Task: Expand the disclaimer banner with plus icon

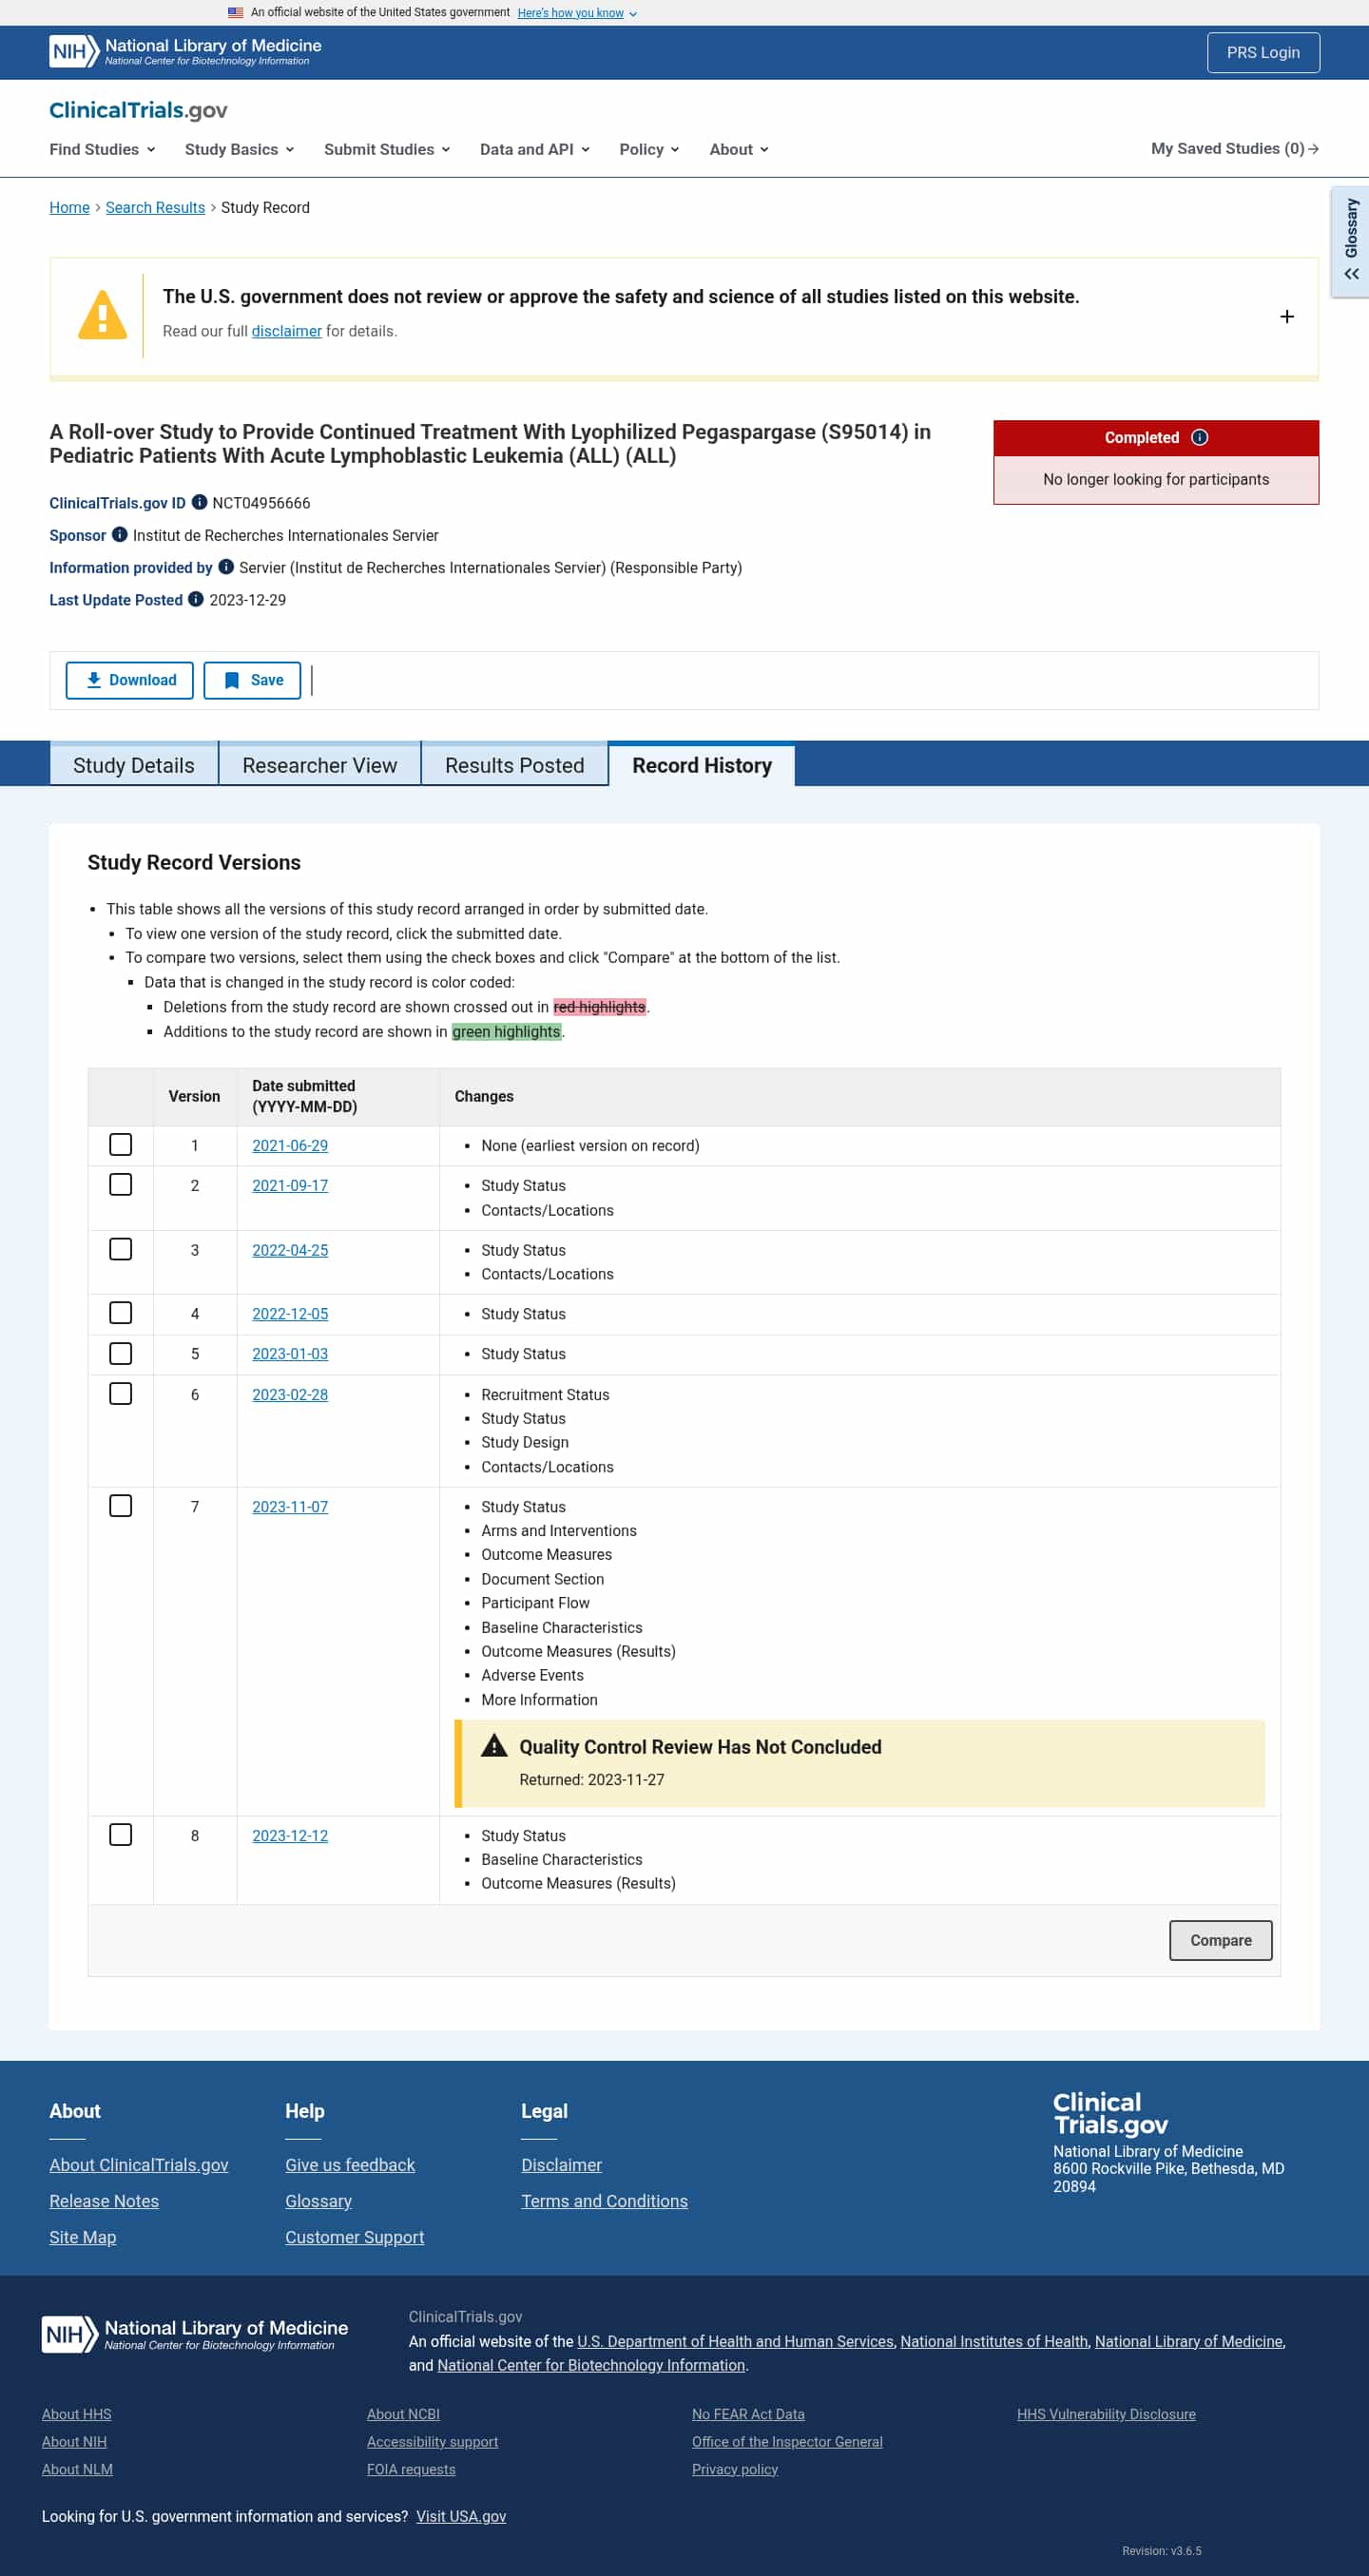Action: (x=1287, y=316)
